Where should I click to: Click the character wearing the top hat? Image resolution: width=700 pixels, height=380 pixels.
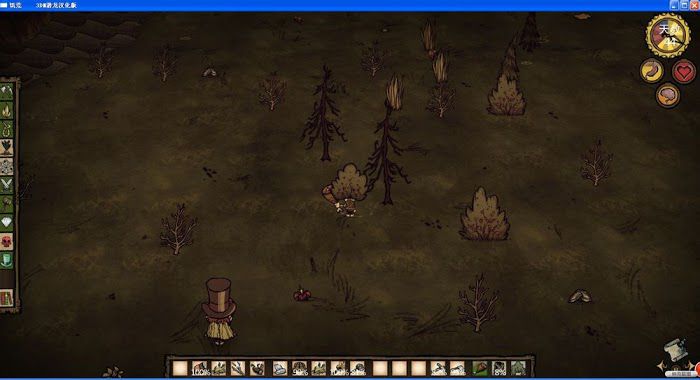219,311
